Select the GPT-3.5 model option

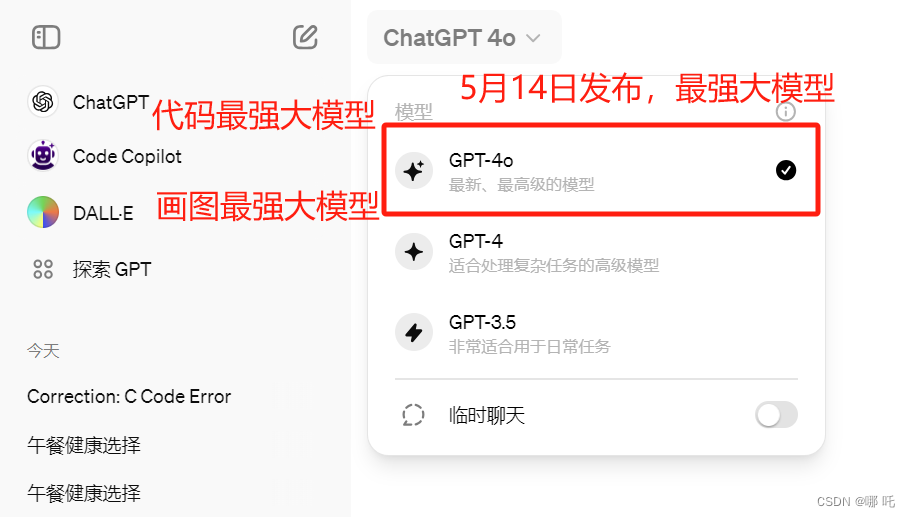click(597, 333)
